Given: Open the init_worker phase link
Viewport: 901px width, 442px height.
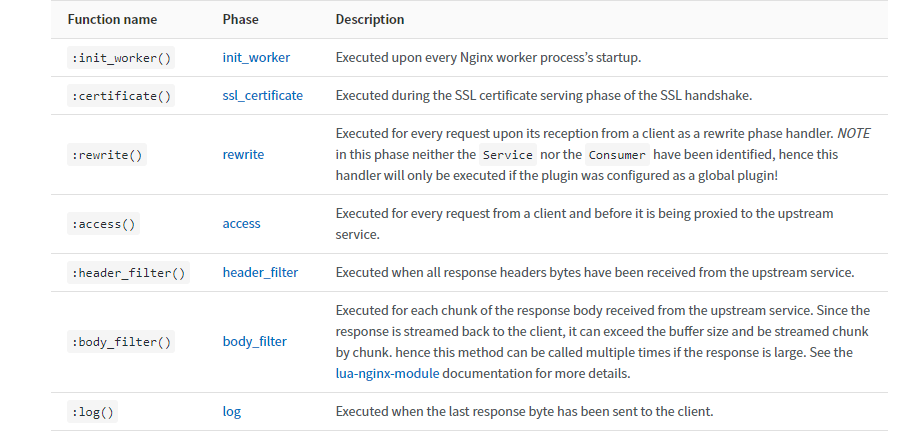Looking at the screenshot, I should [x=256, y=57].
